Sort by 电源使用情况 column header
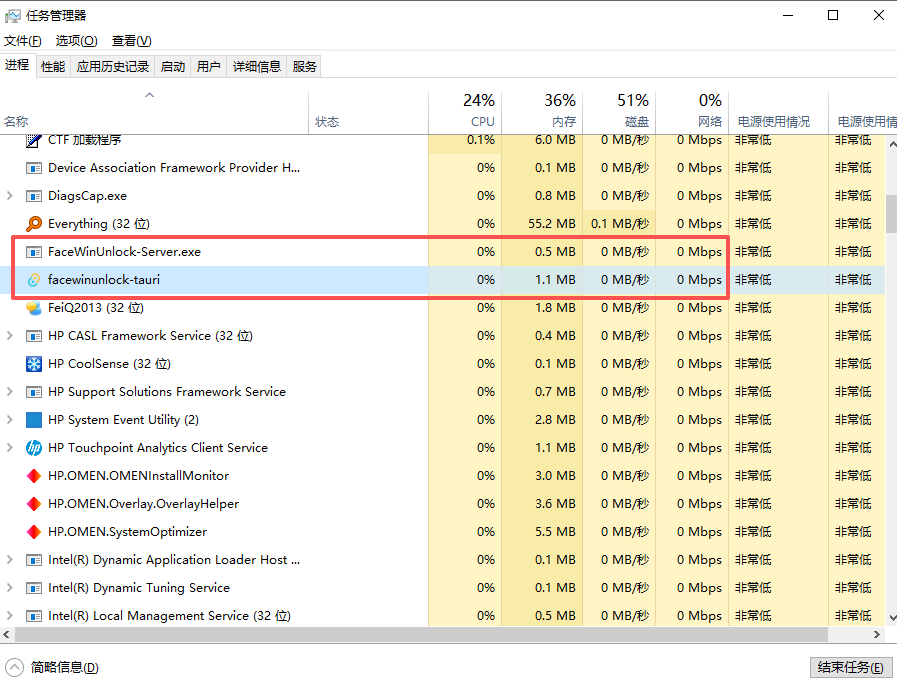Image resolution: width=897 pixels, height=691 pixels. pyautogui.click(x=779, y=113)
